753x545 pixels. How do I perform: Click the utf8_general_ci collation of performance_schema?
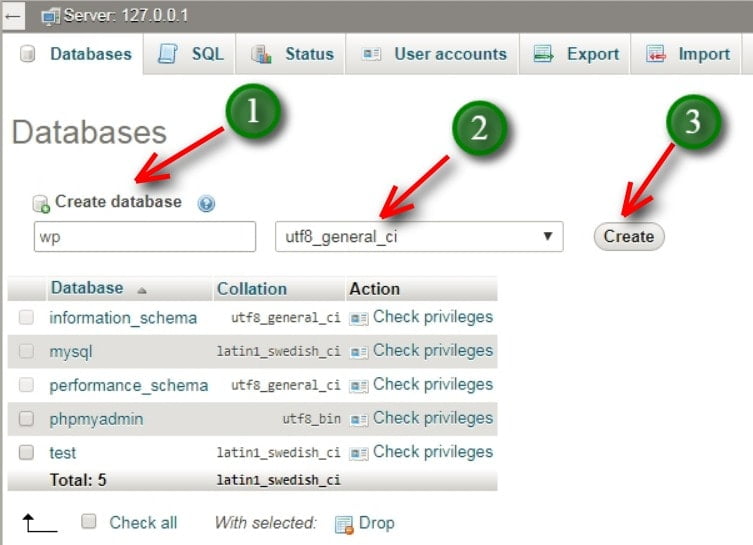click(285, 385)
